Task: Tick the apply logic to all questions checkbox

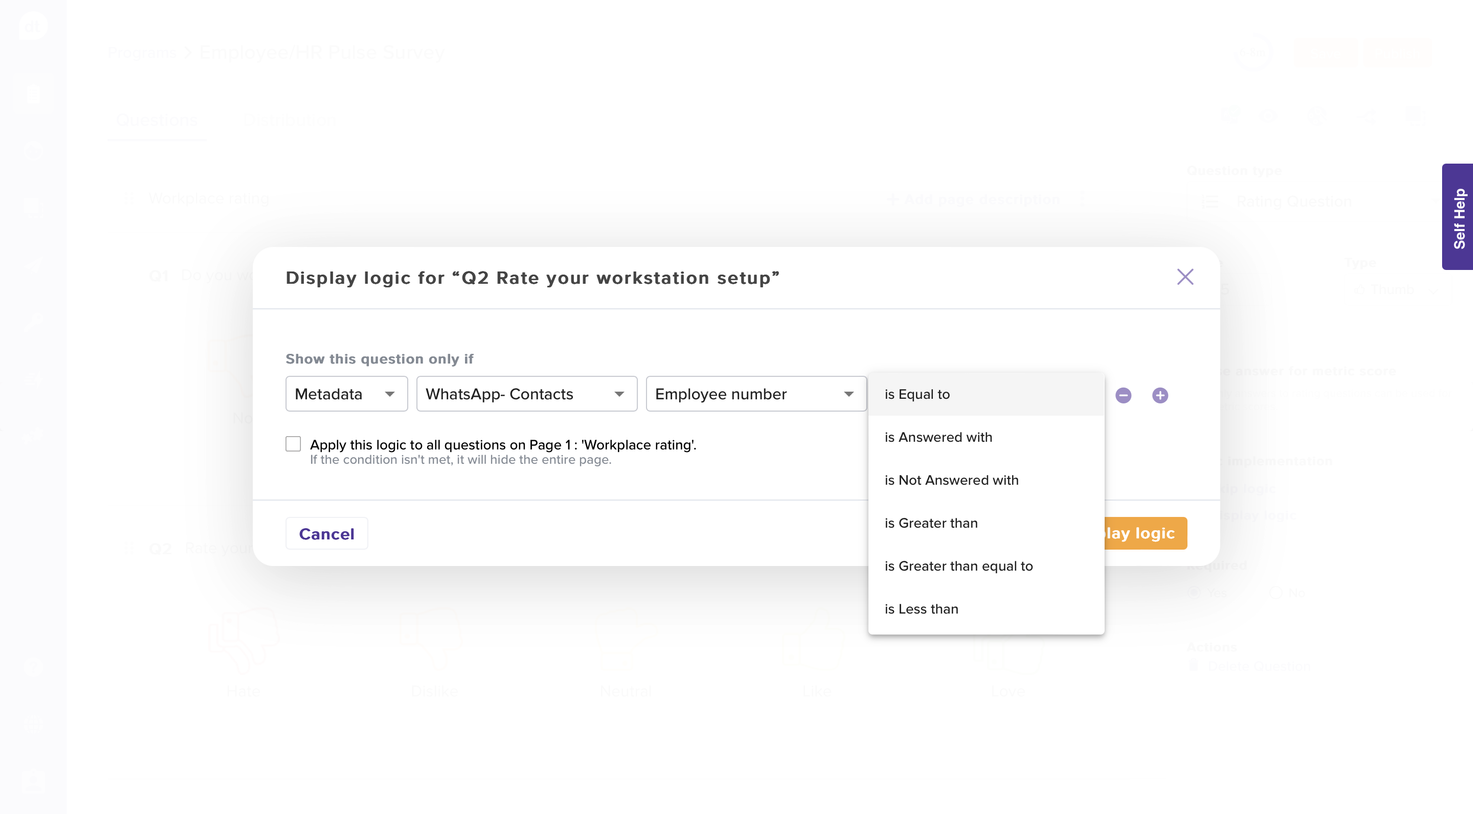Action: [x=293, y=444]
